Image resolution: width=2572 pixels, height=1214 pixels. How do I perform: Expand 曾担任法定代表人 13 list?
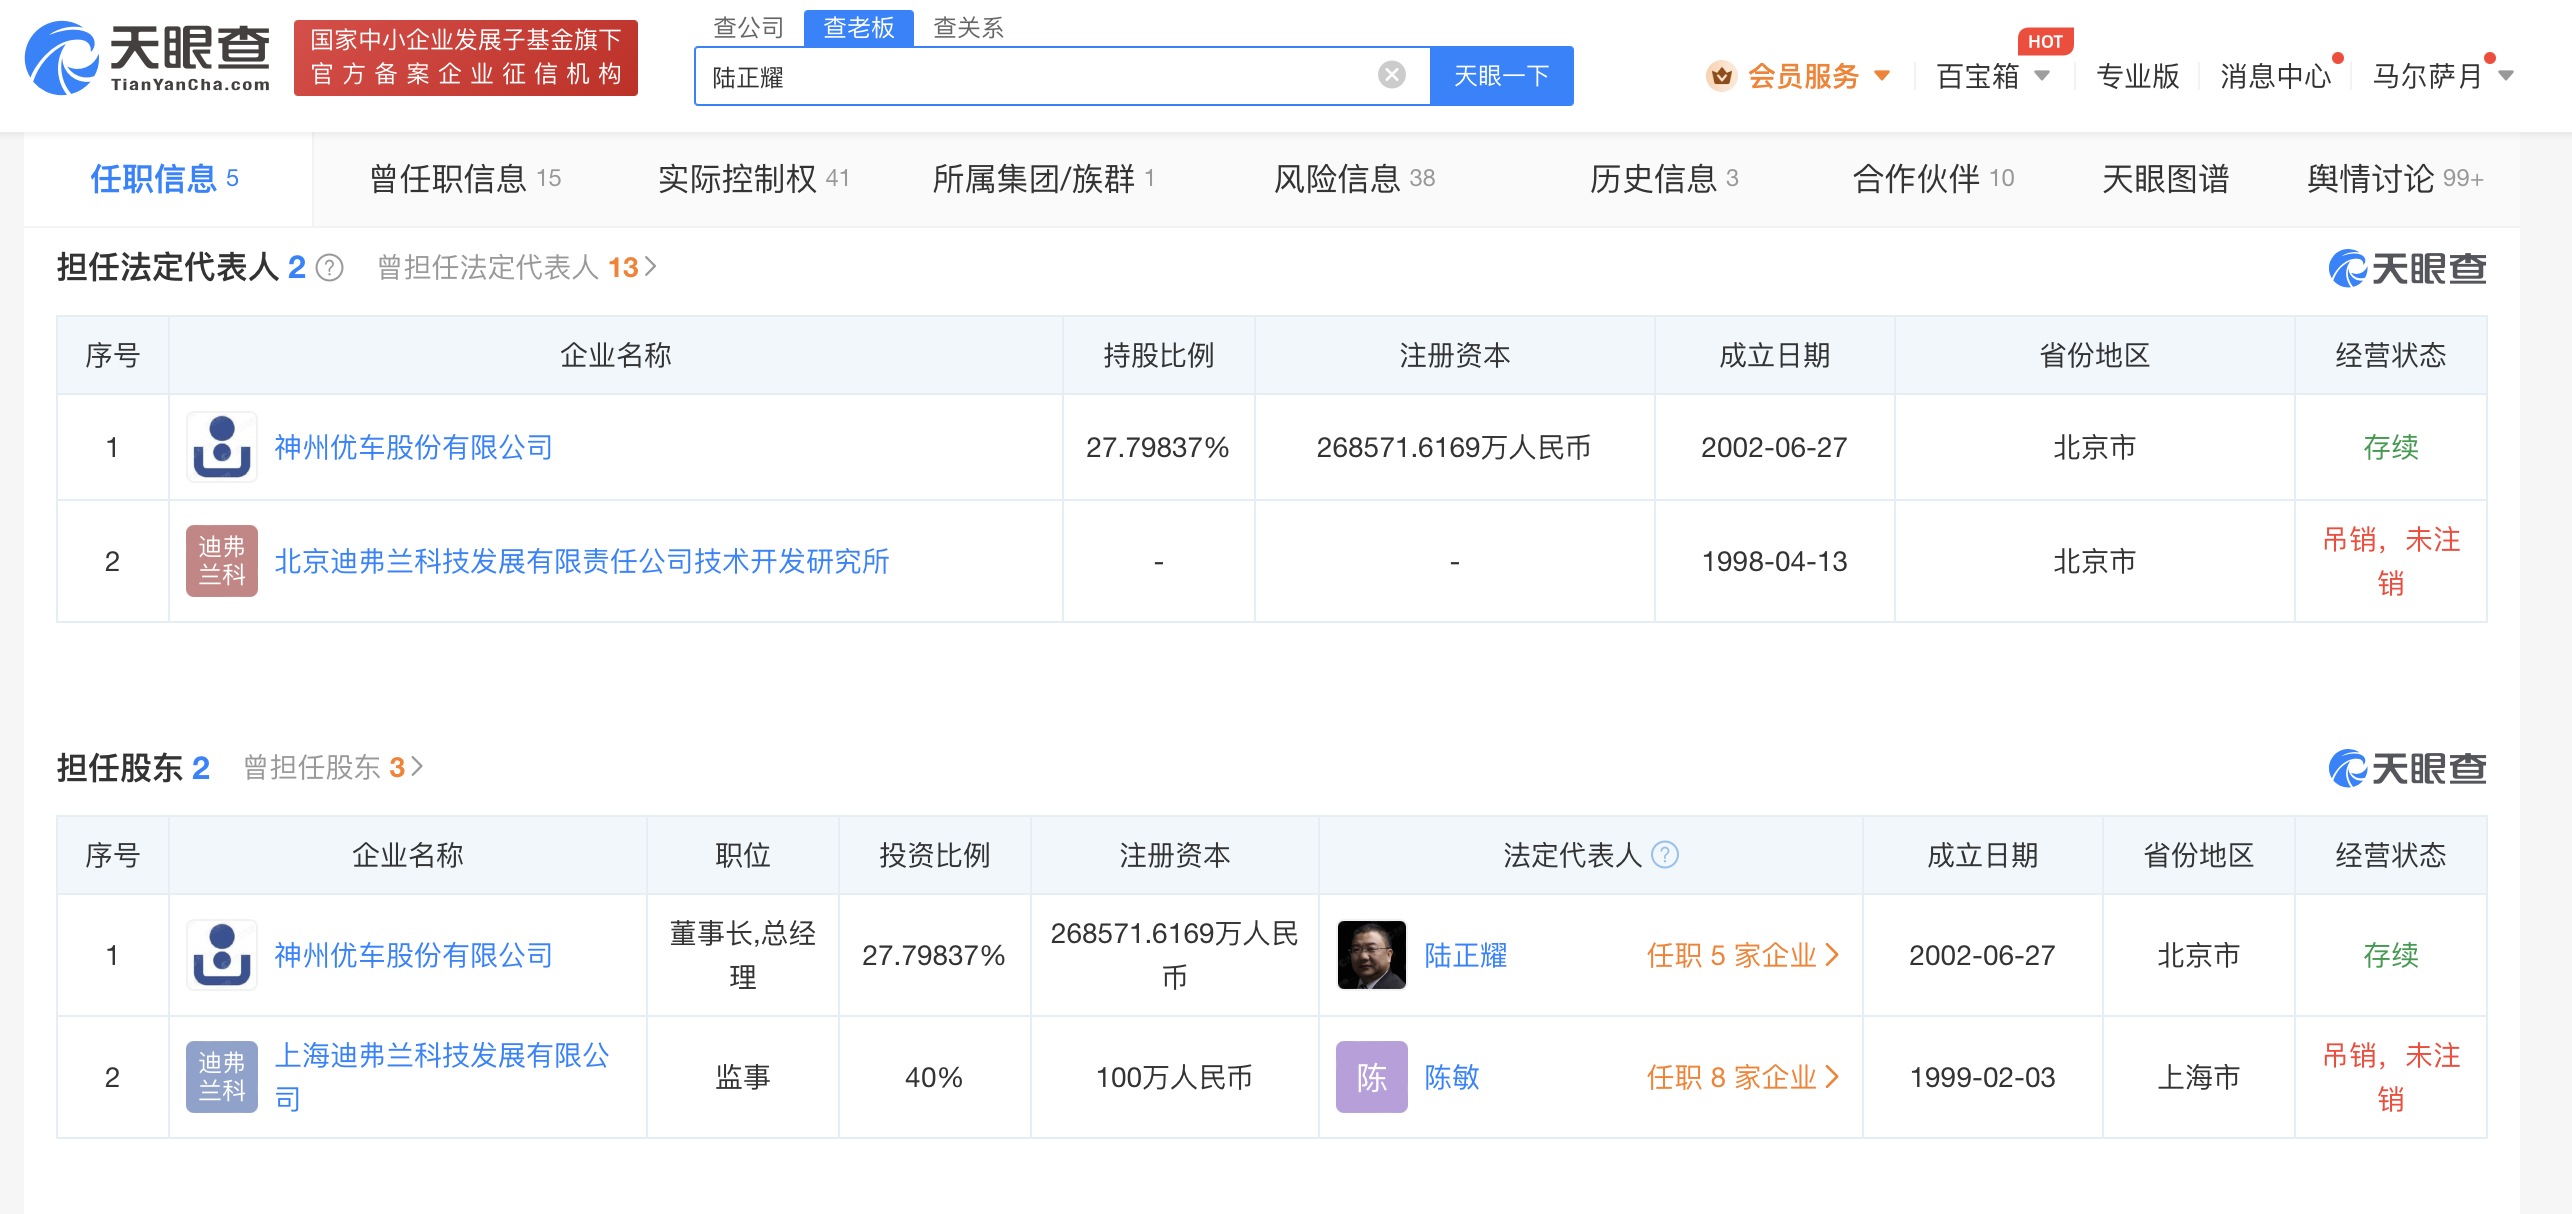517,267
